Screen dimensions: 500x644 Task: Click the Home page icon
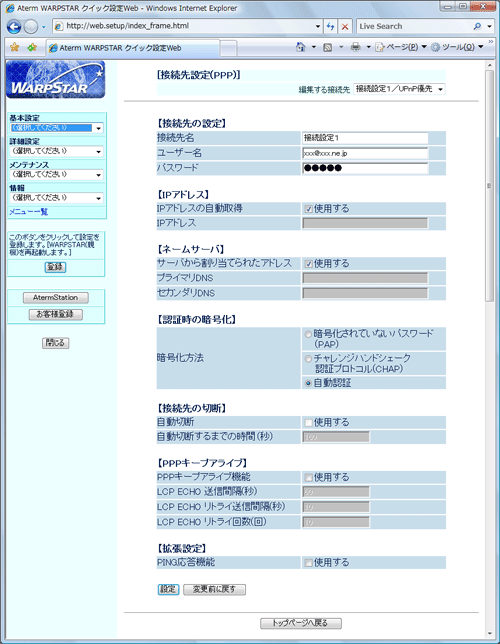click(301, 47)
